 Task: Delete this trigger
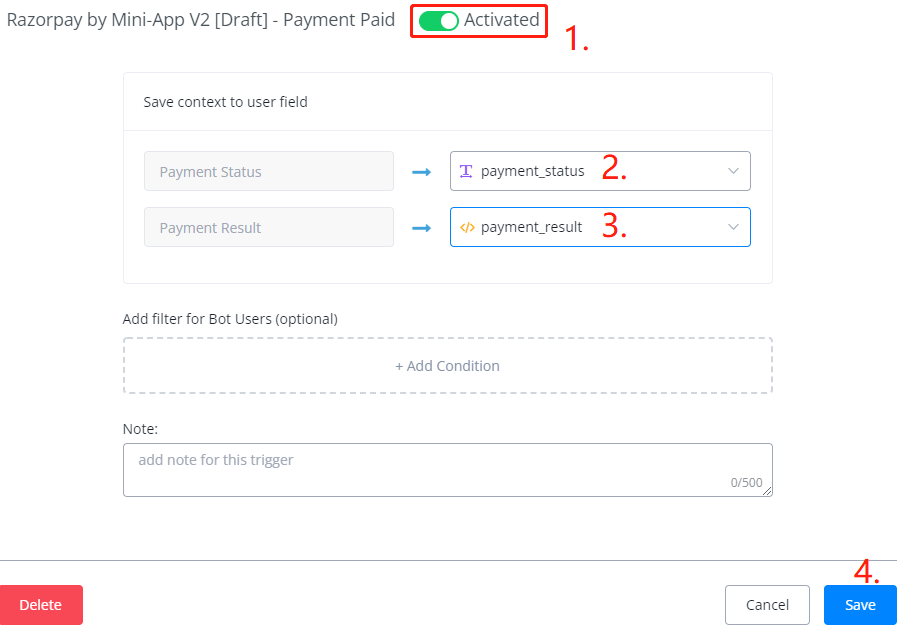coord(41,605)
